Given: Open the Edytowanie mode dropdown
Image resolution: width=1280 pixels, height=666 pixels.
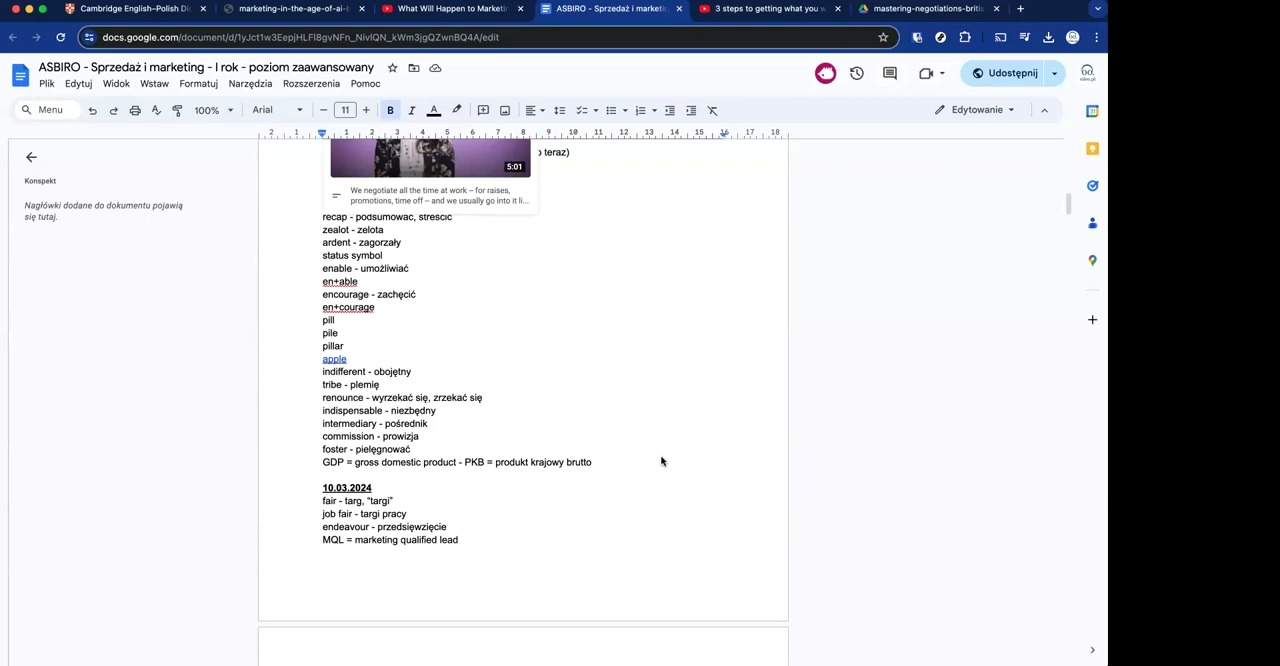Looking at the screenshot, I should tap(975, 110).
